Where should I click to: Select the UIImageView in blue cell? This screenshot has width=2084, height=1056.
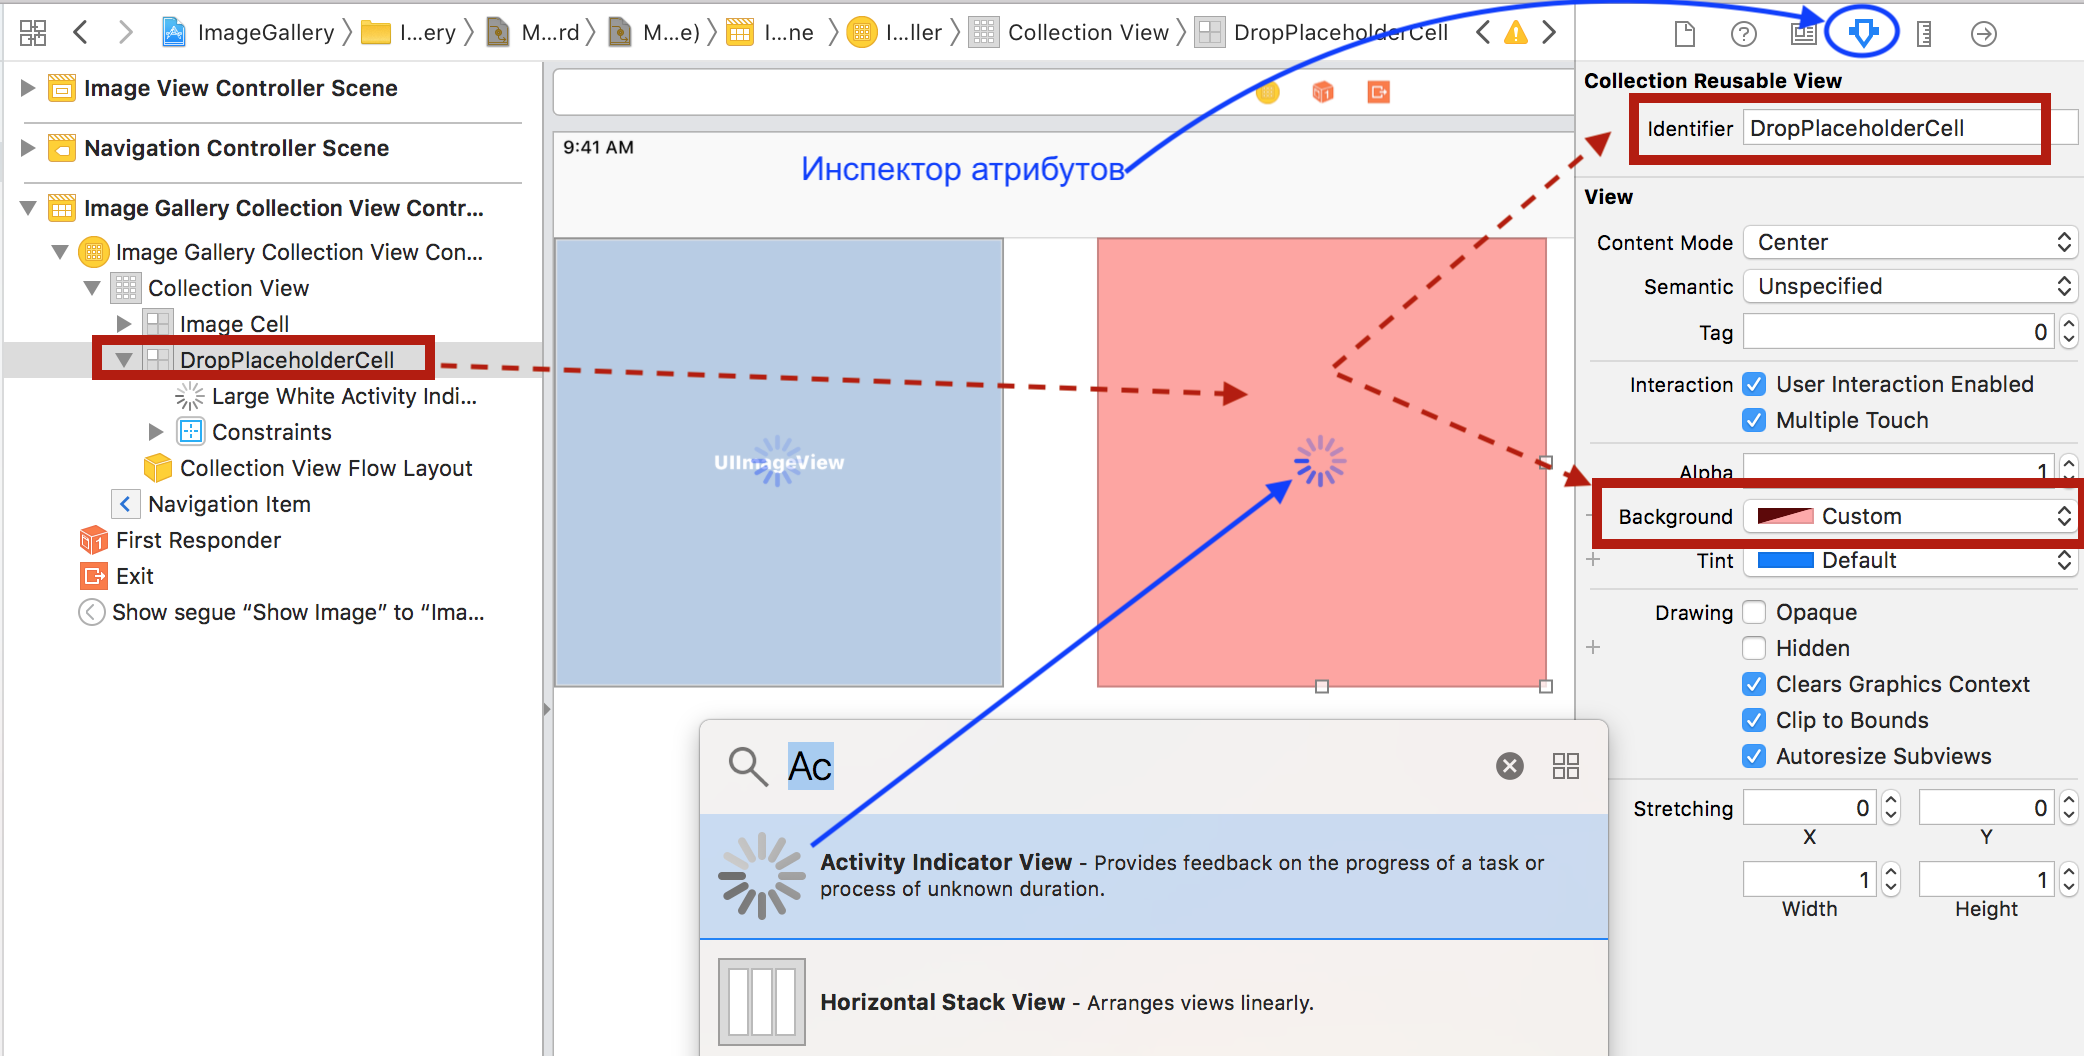coord(778,462)
